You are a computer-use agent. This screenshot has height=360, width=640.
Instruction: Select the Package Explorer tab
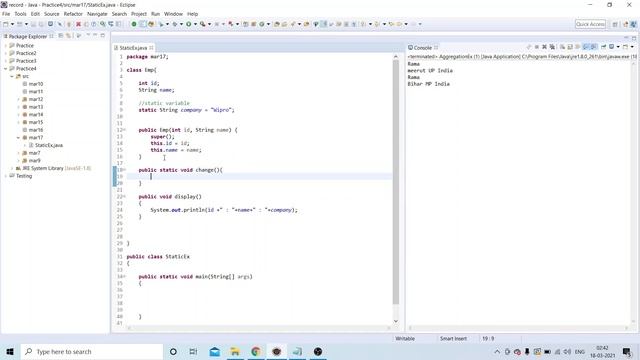[x=28, y=36]
